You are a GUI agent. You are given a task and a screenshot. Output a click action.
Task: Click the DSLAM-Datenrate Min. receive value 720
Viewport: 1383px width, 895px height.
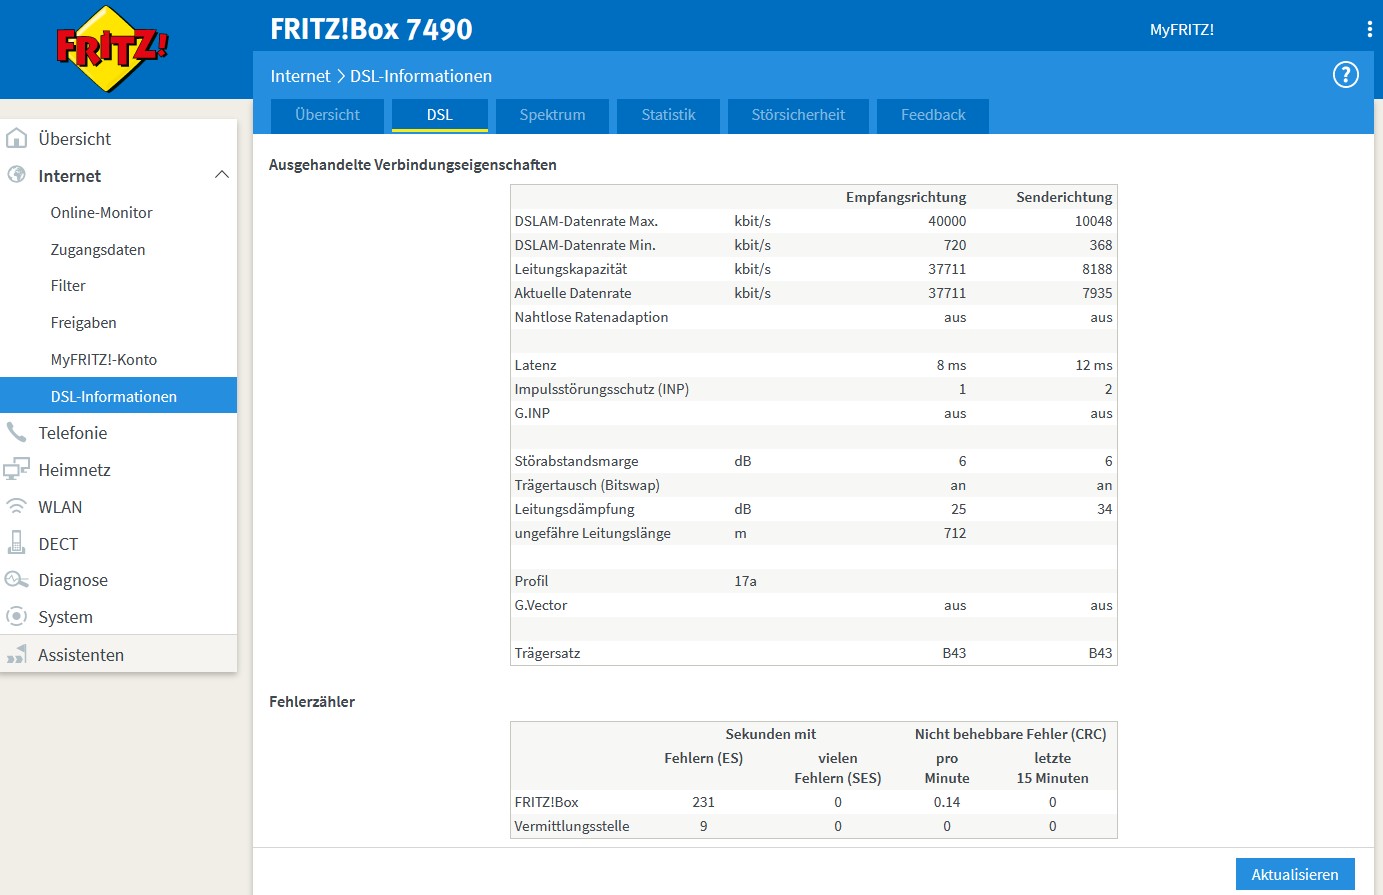click(955, 245)
